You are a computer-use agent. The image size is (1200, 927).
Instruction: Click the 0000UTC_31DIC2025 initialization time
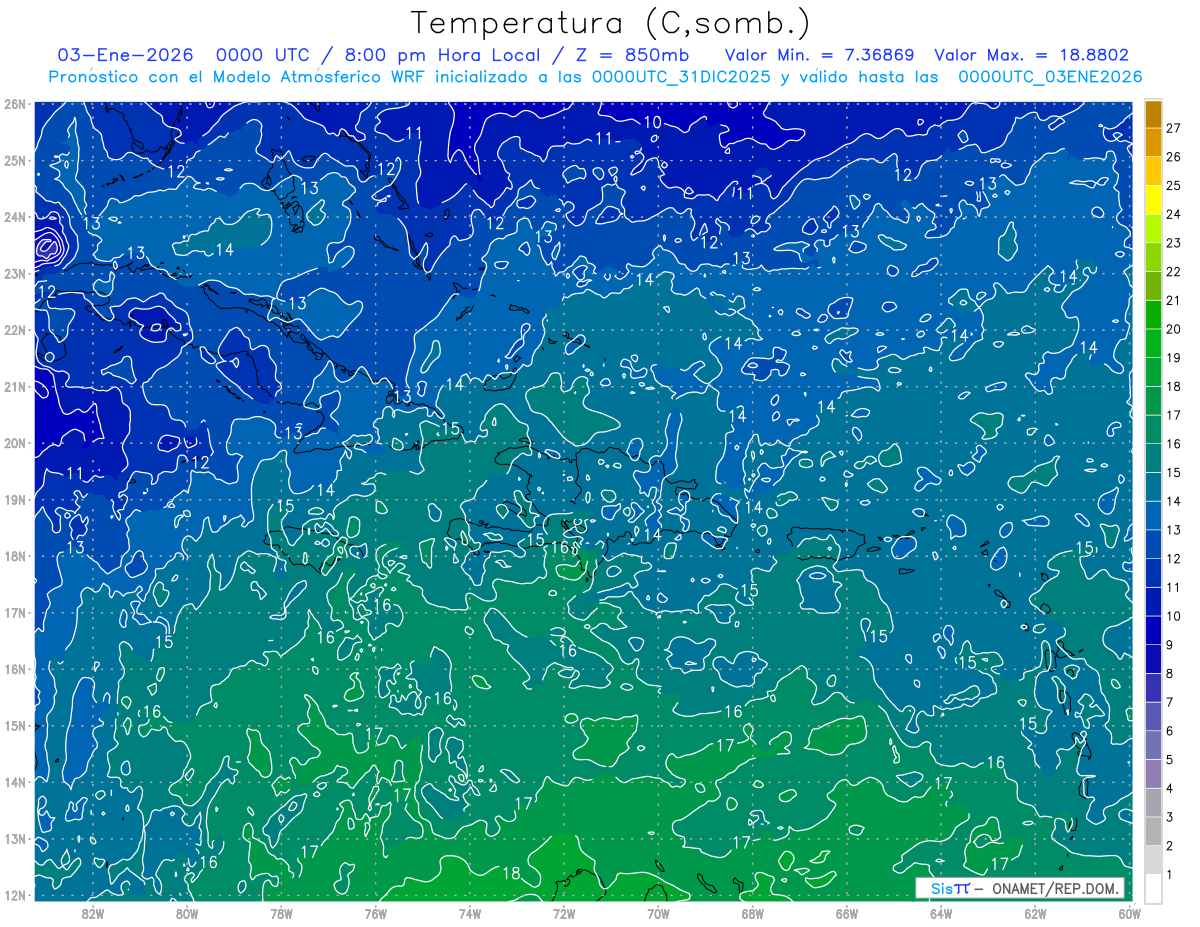[x=681, y=77]
